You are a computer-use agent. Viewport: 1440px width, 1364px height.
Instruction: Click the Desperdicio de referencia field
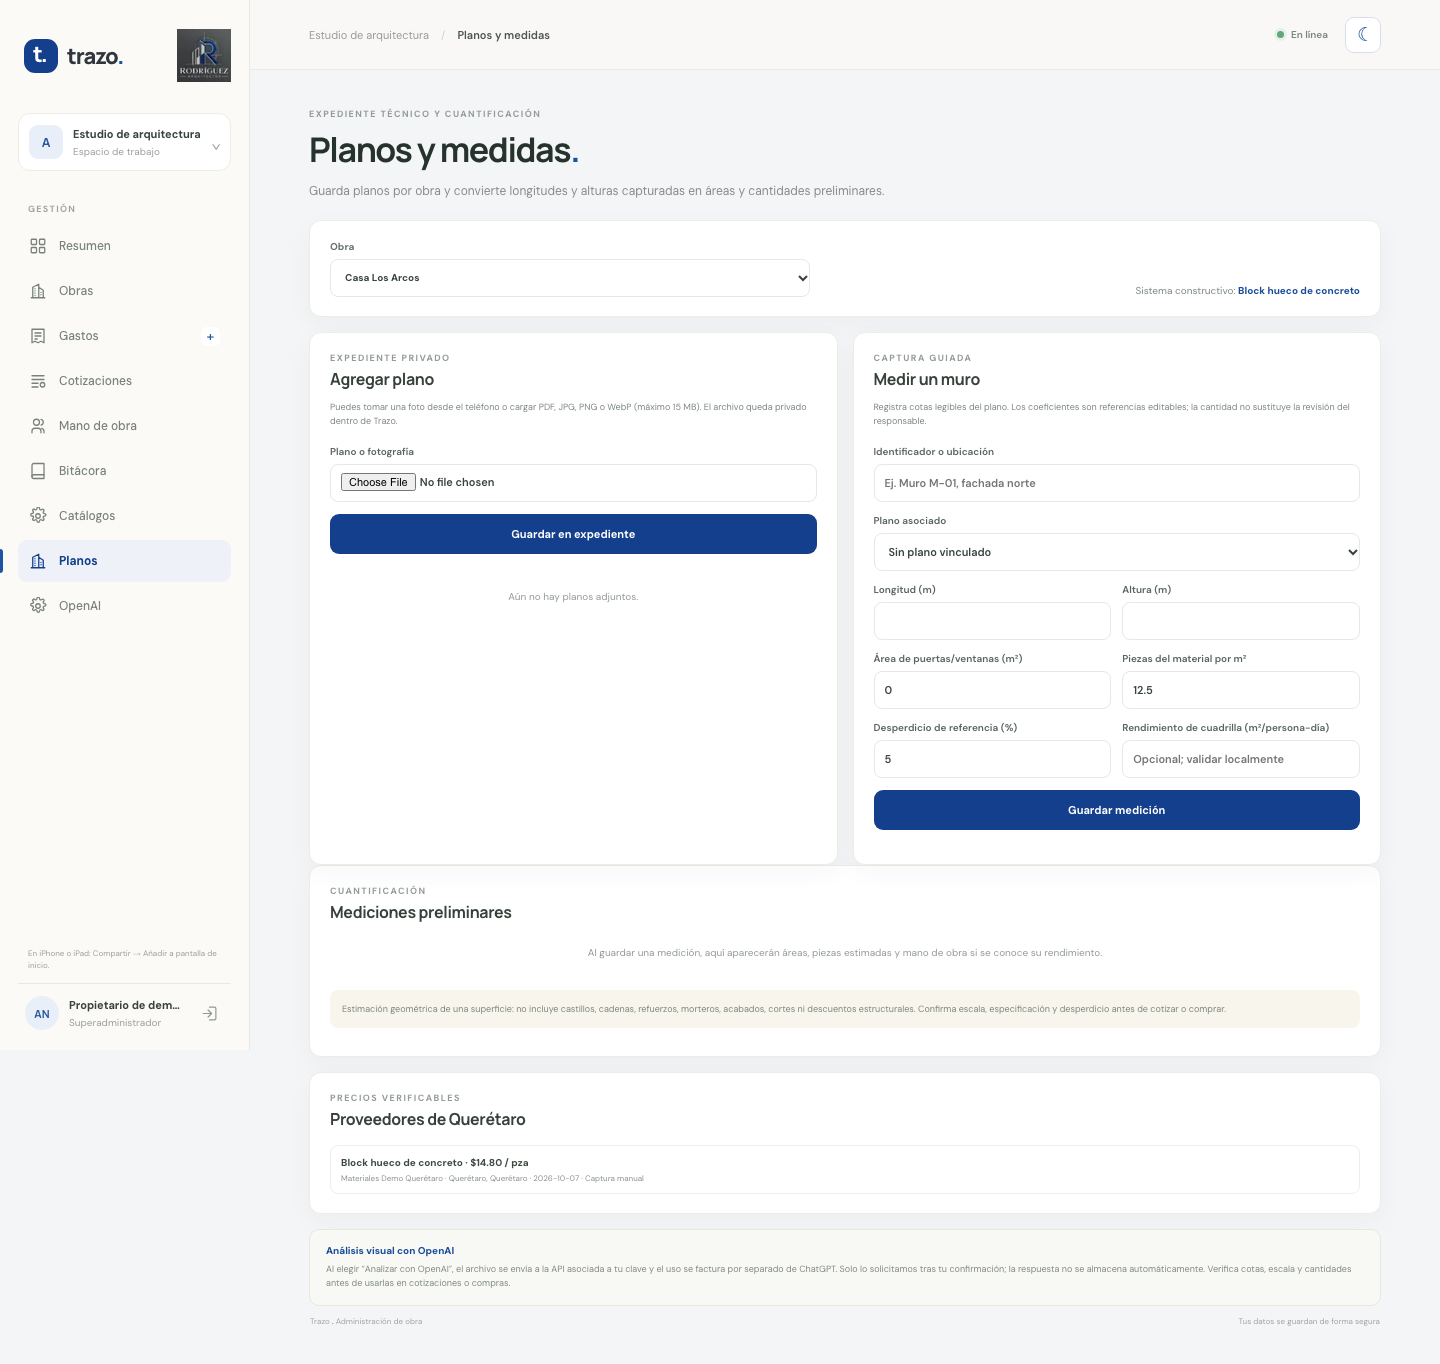(992, 759)
